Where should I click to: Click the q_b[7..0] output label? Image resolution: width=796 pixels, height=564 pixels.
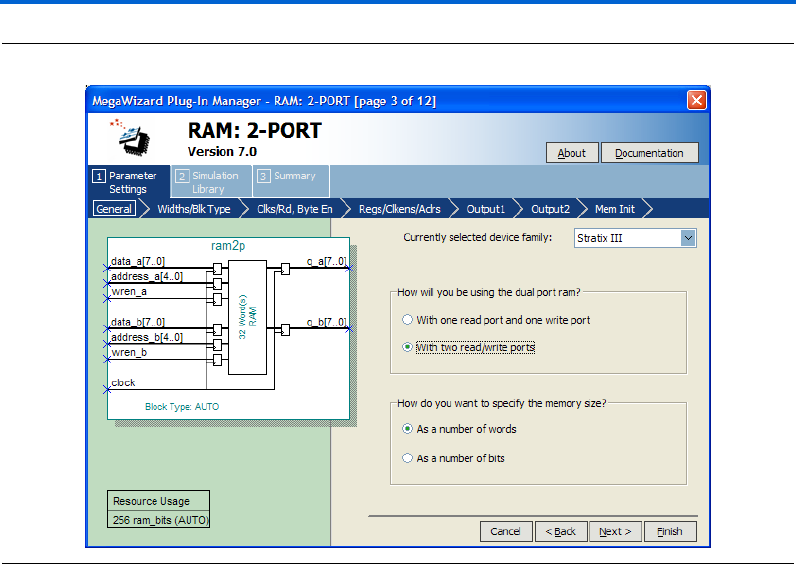coord(326,322)
